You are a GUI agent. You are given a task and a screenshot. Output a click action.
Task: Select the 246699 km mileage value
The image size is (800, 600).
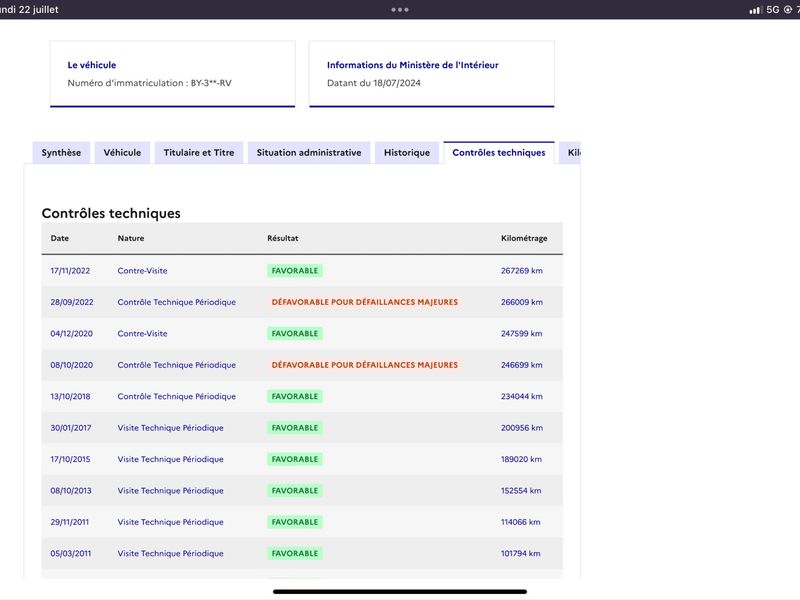521,365
